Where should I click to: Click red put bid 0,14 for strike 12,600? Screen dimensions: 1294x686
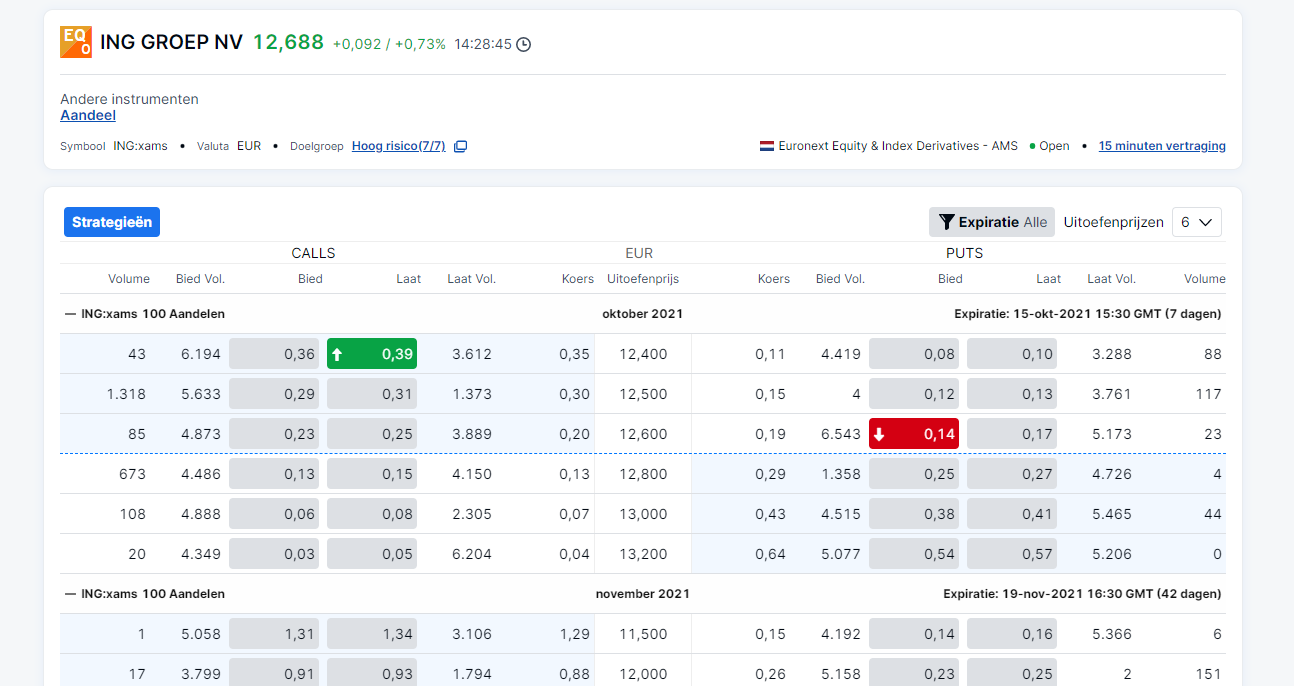(x=914, y=434)
